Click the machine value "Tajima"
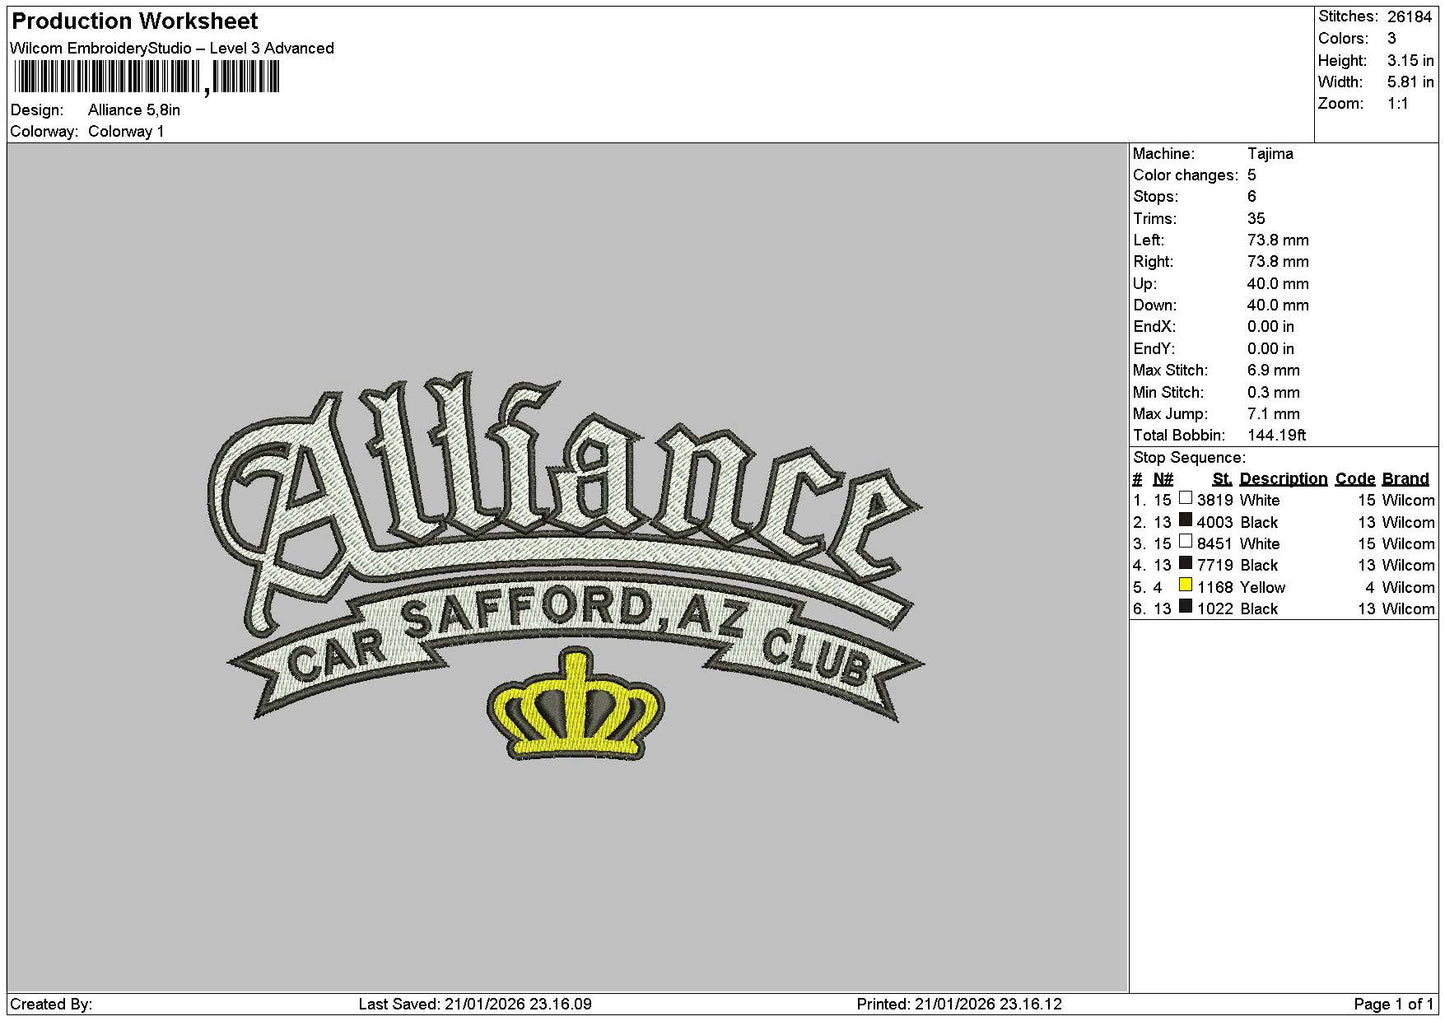 click(1270, 154)
